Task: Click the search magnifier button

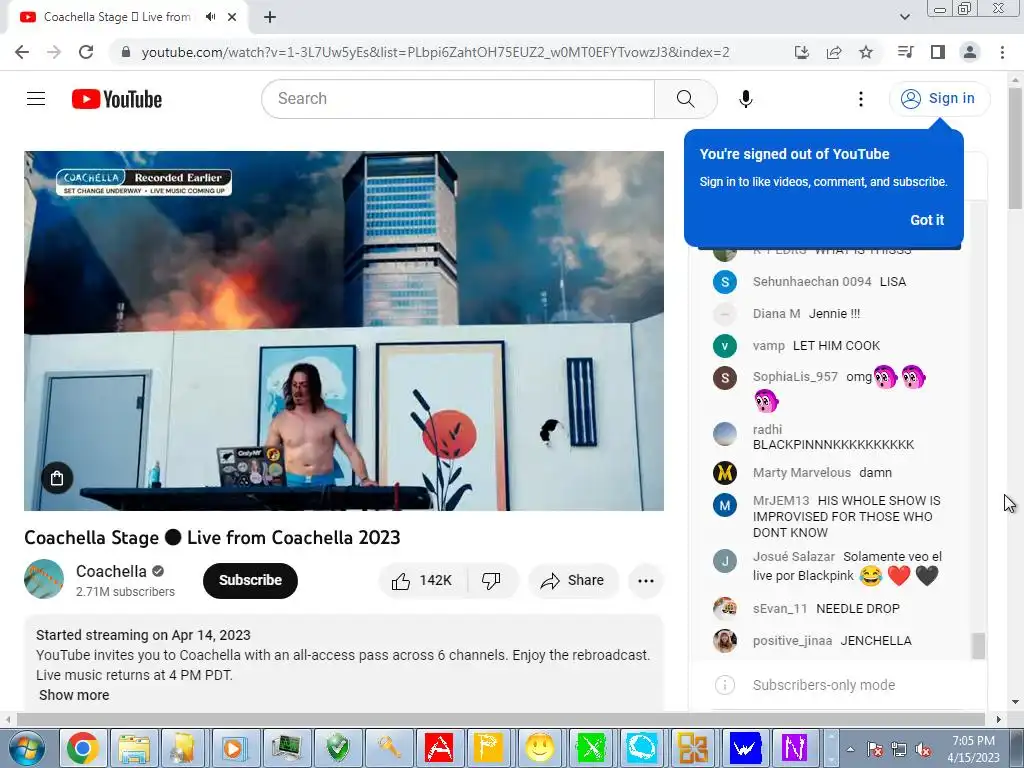Action: tap(686, 99)
